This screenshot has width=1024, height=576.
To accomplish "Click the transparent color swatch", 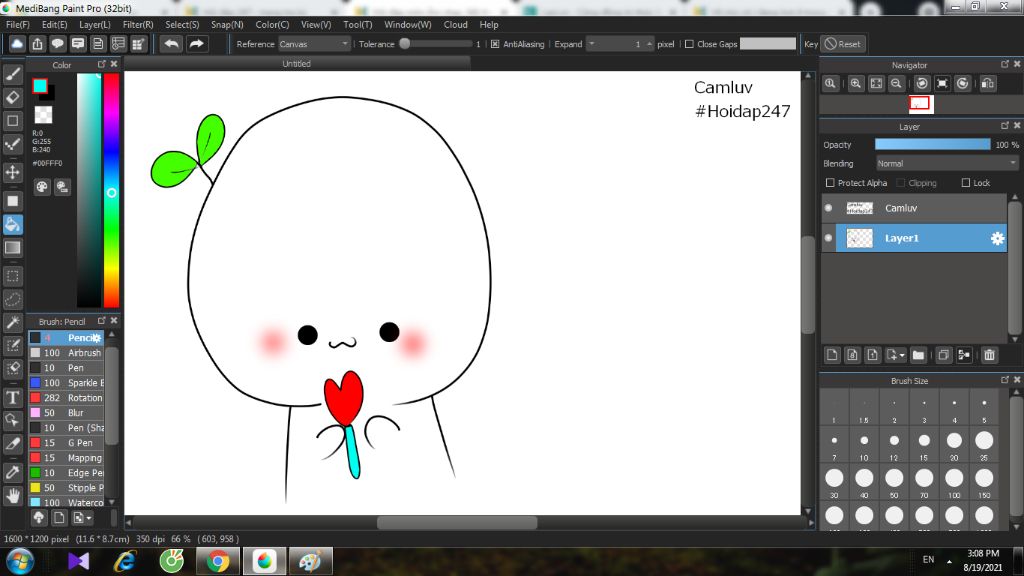I will click(x=43, y=114).
